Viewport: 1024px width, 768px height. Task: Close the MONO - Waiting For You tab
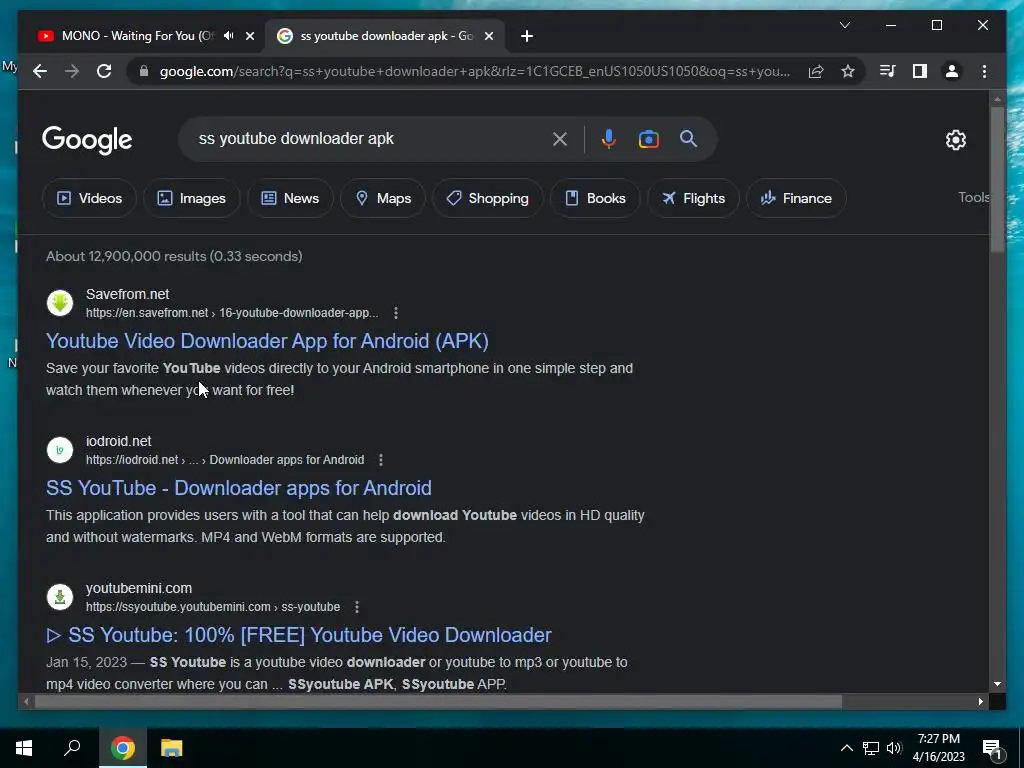coord(249,36)
